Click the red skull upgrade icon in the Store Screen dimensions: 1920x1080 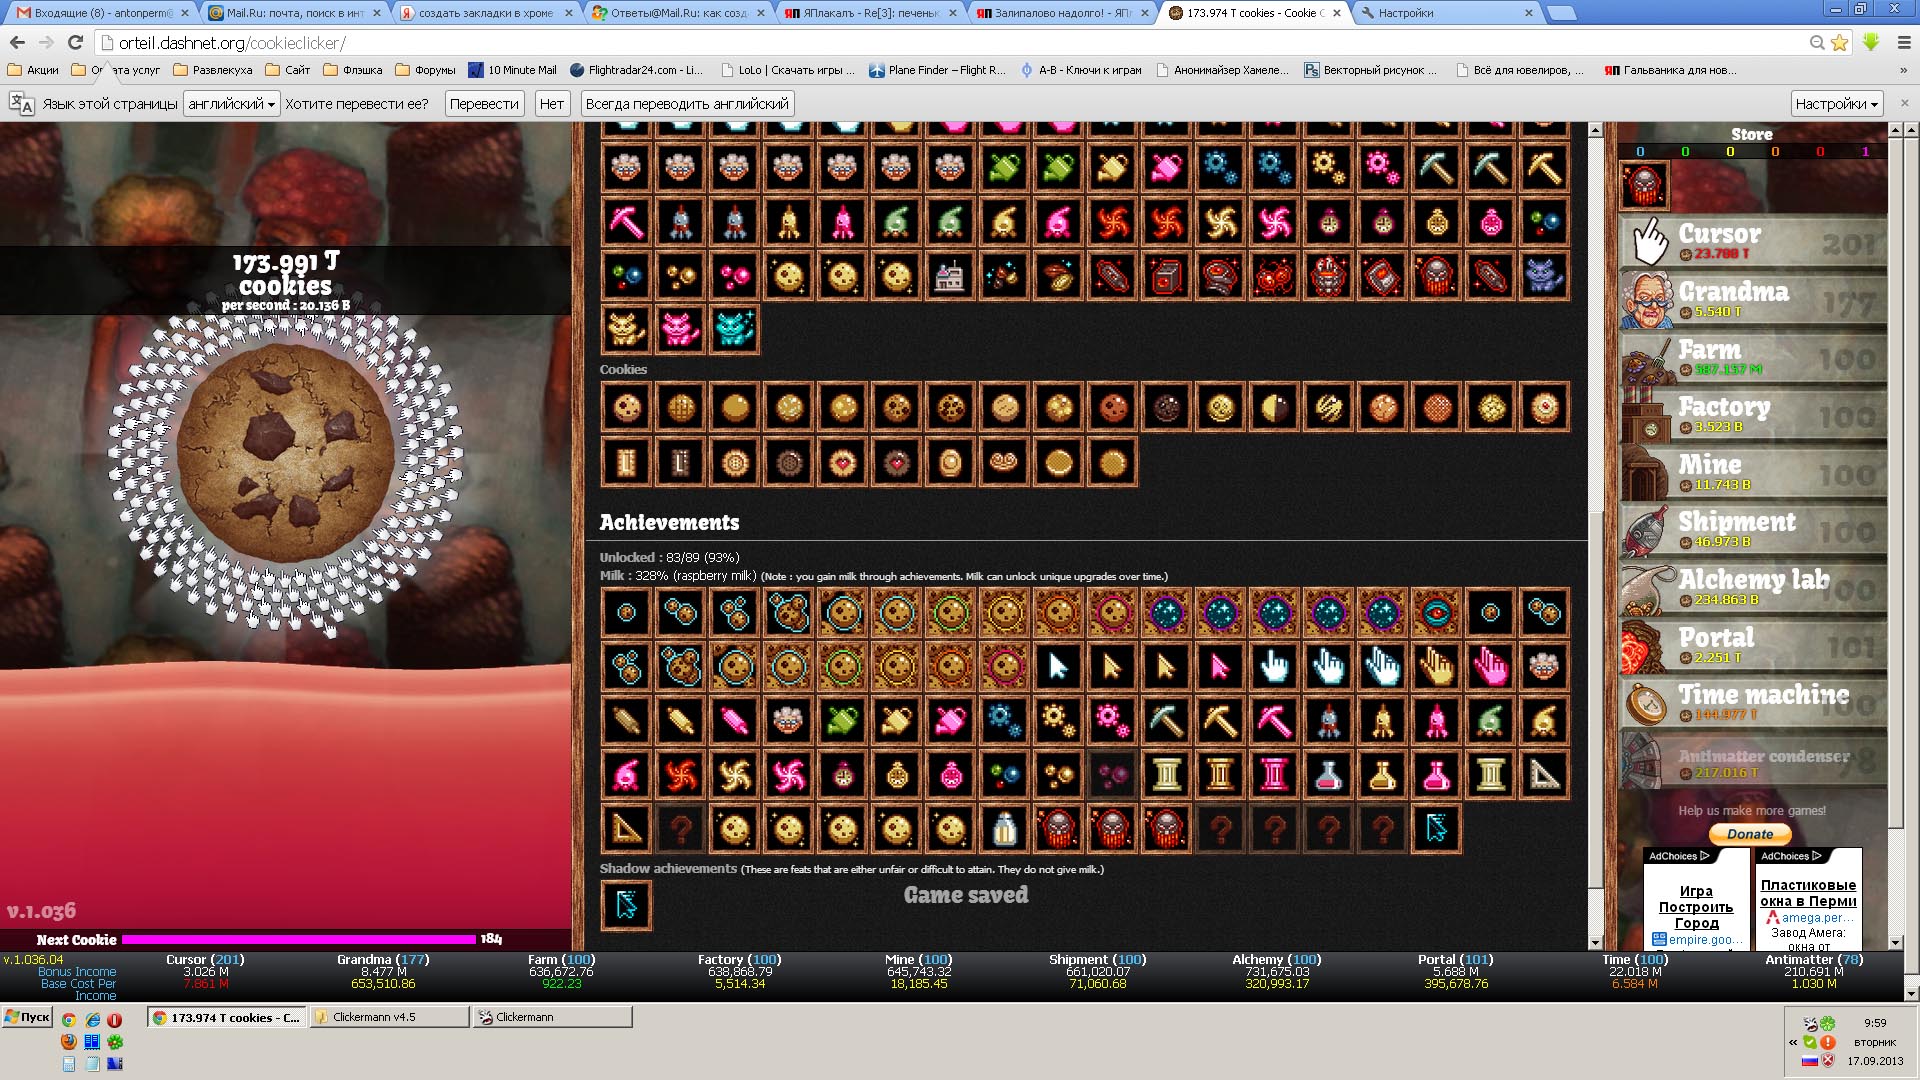[1644, 185]
